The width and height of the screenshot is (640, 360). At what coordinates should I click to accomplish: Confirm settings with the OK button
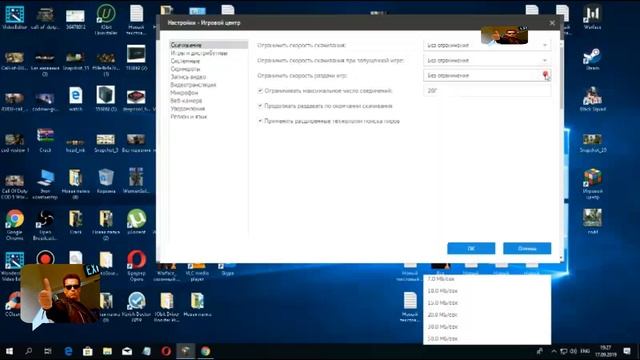(x=471, y=248)
